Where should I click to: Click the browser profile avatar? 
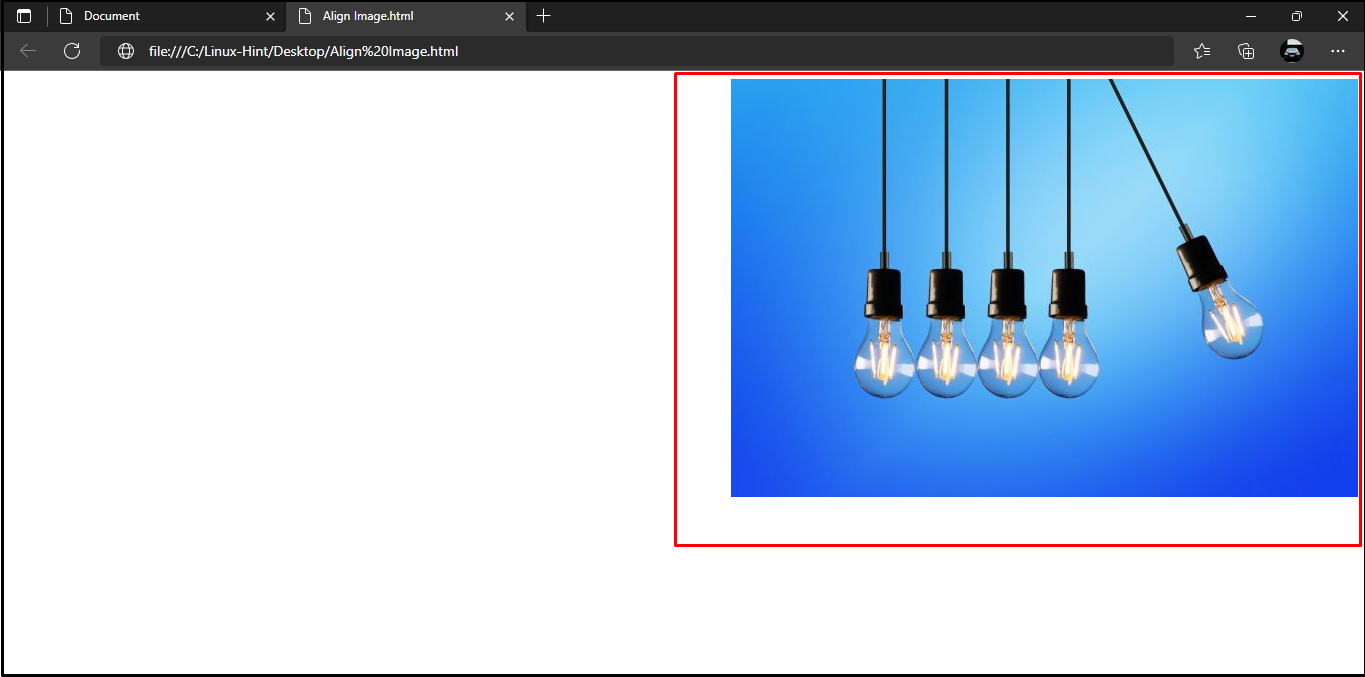[1292, 51]
